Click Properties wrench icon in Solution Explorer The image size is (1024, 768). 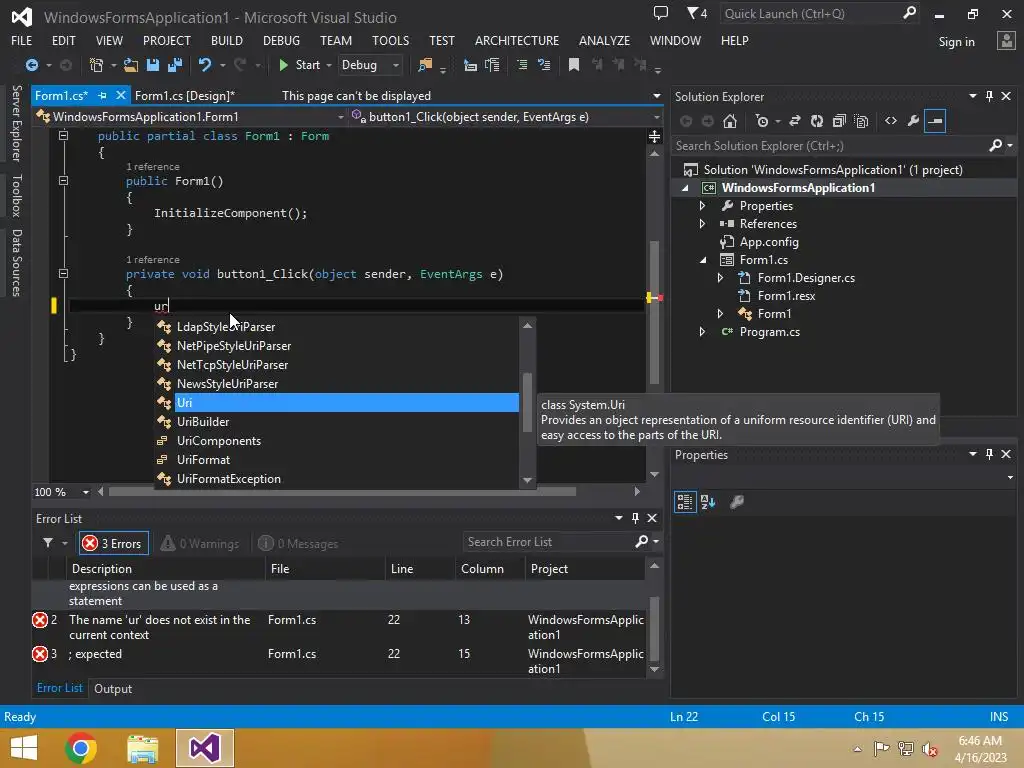(x=913, y=121)
